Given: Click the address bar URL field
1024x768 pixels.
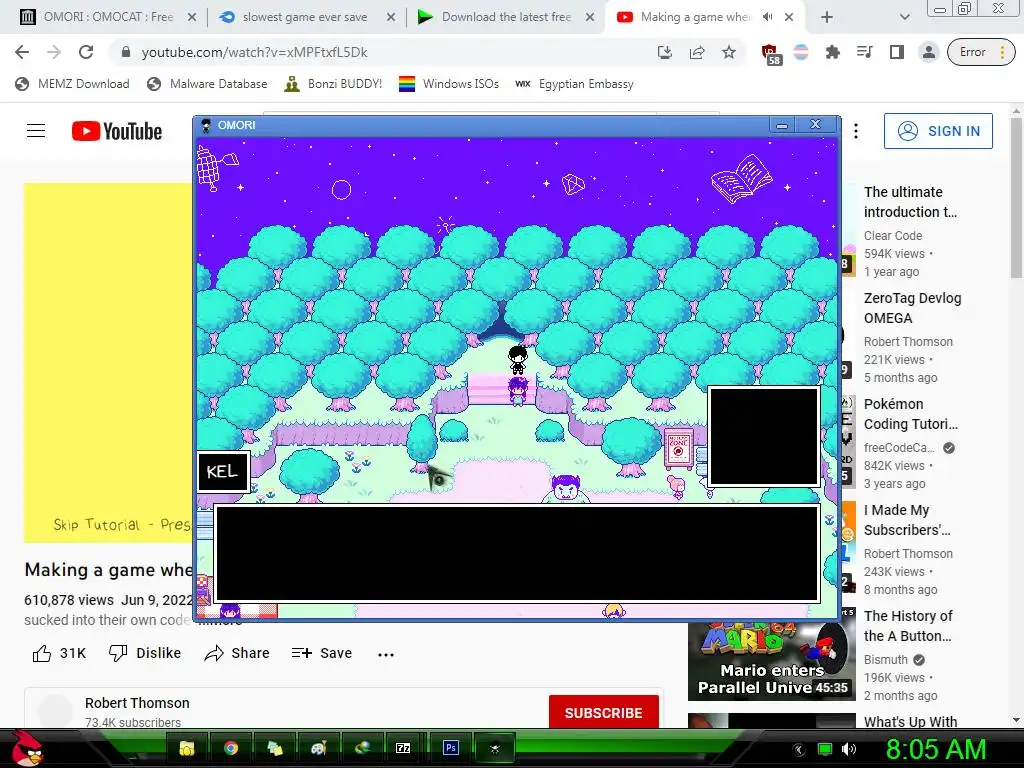Looking at the screenshot, I should tap(385, 52).
